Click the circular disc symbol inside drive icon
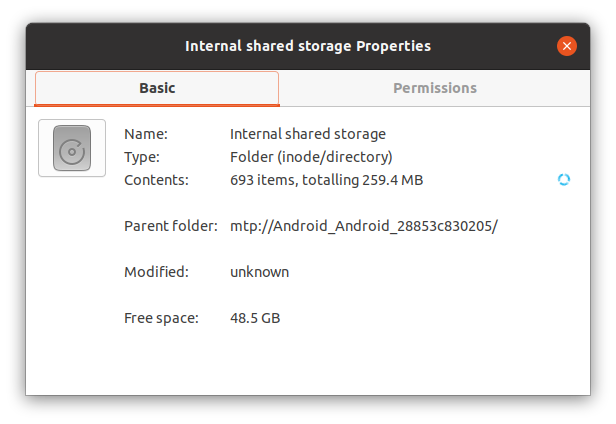The height and width of the screenshot is (424, 616). (72, 152)
